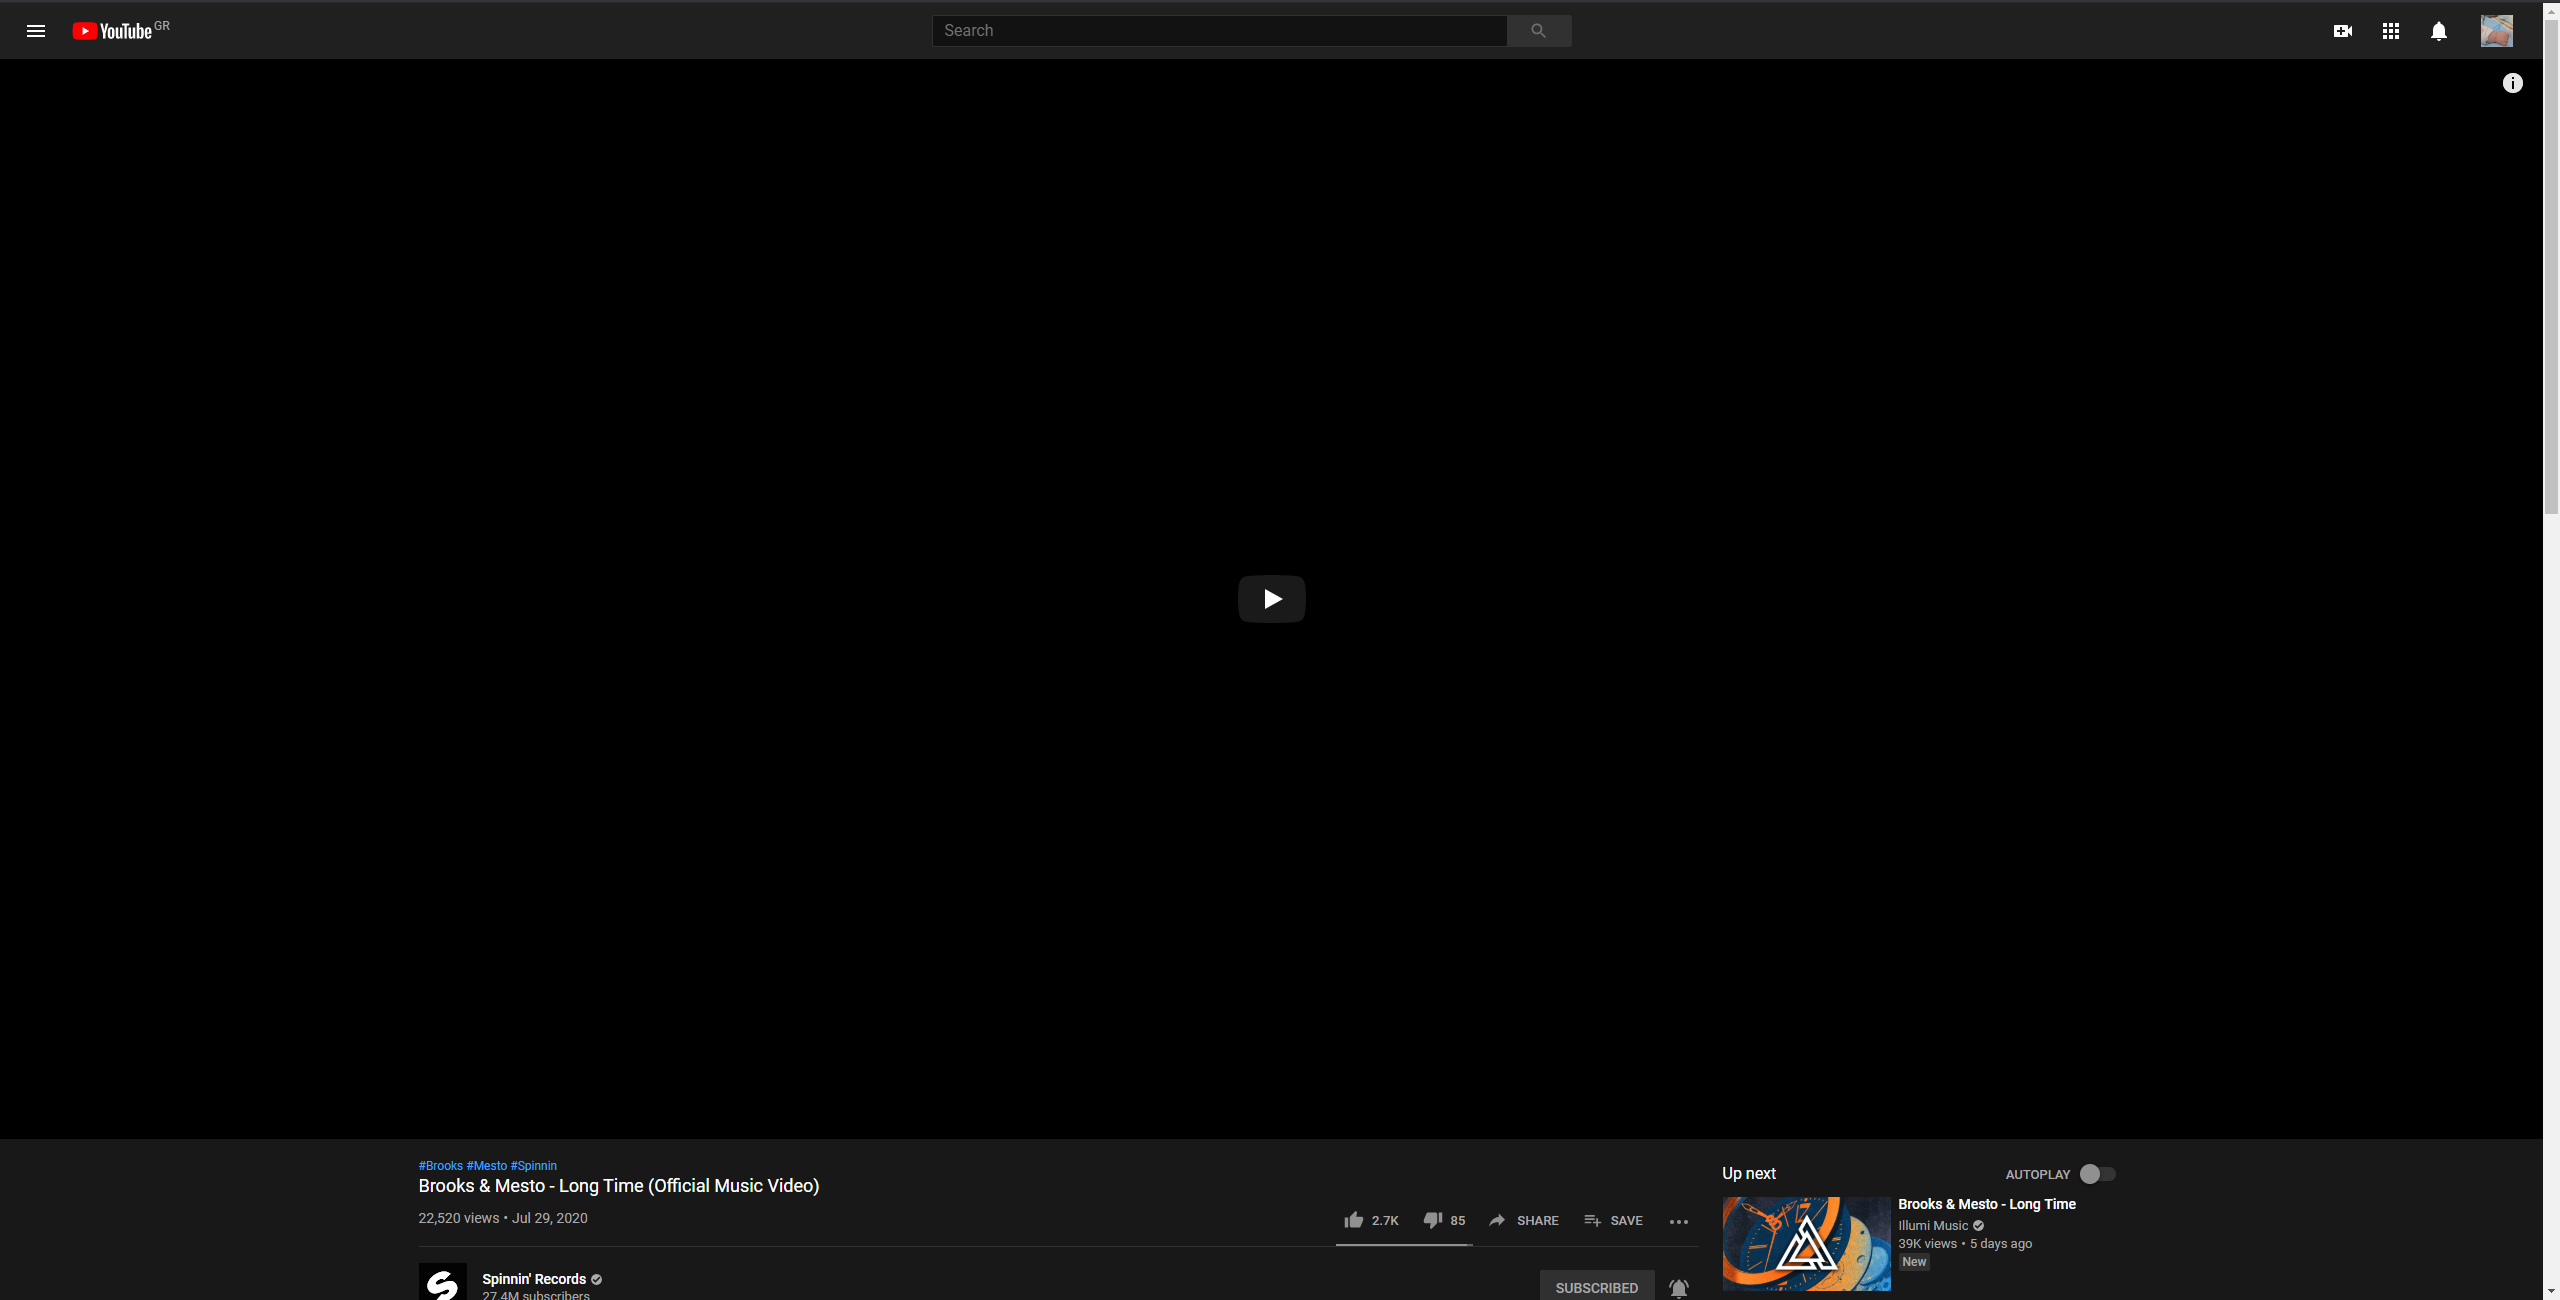Click the #Mesto hashtag label
This screenshot has width=2560, height=1300.
coord(486,1165)
